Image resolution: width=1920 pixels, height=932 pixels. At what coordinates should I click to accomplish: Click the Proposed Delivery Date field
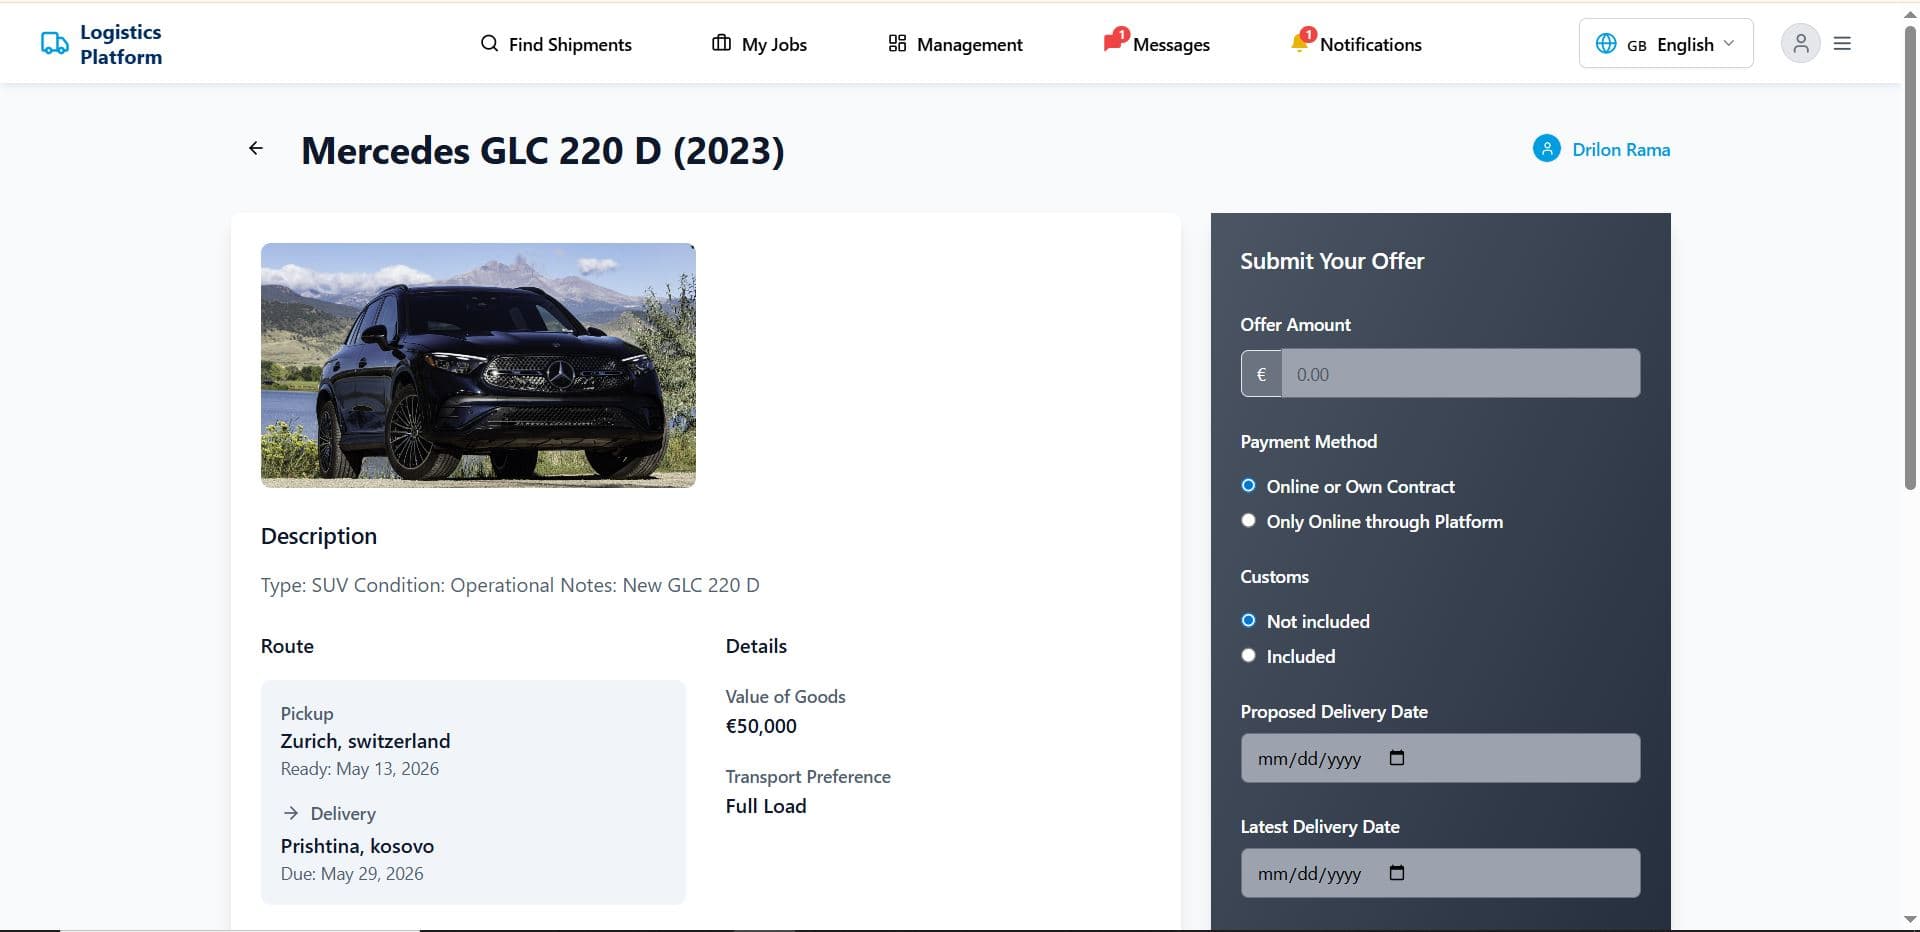click(x=1440, y=758)
